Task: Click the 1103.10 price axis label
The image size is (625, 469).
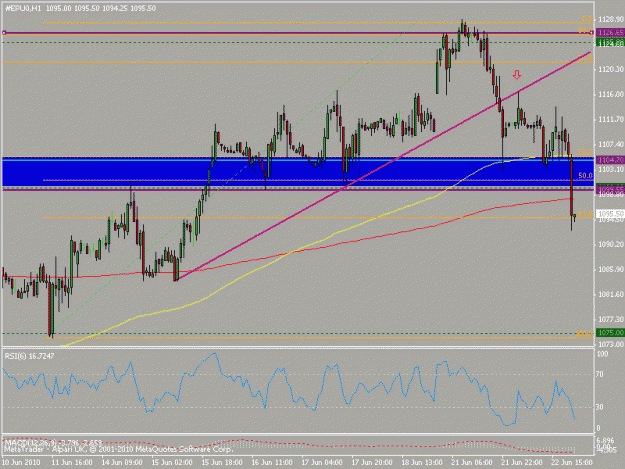Action: click(x=611, y=169)
